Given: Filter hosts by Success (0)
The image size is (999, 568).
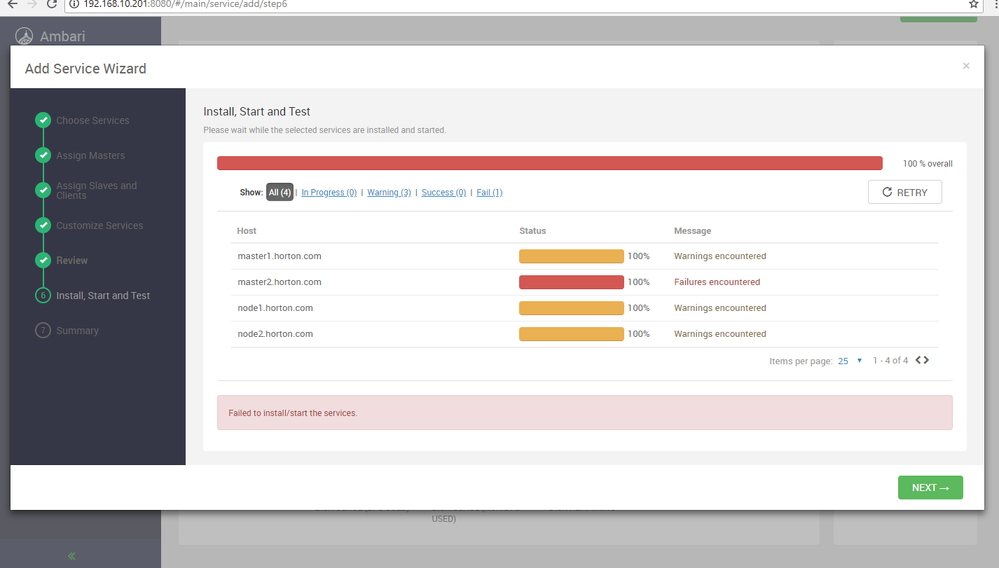Looking at the screenshot, I should (x=443, y=192).
